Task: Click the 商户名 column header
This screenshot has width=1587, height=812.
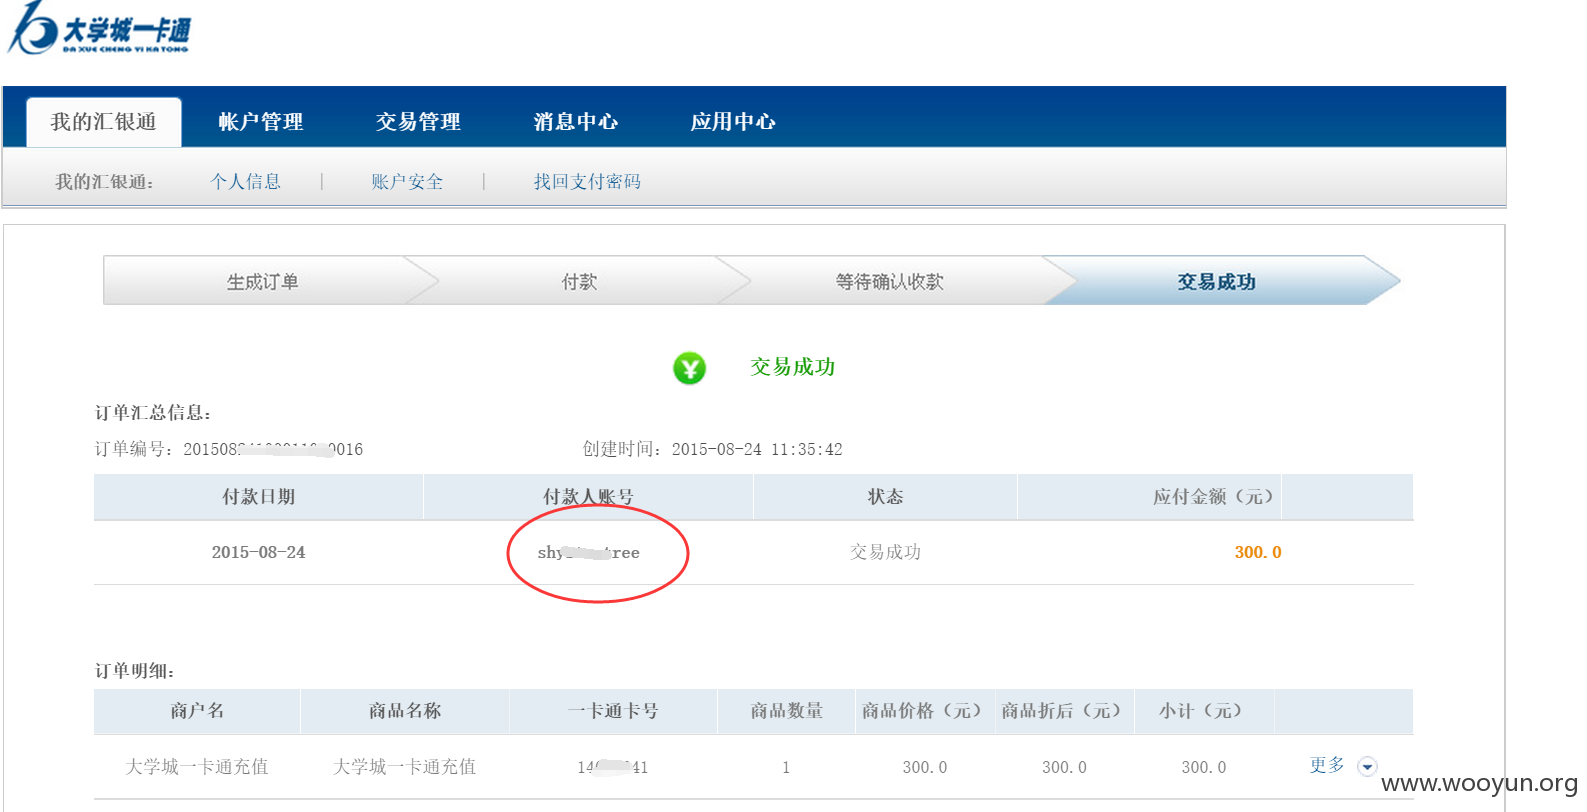Action: tap(197, 711)
